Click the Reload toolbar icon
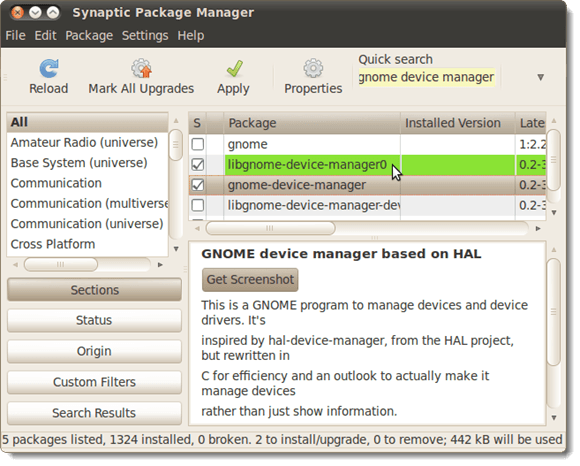Screen dimensions: 580x466 (x=49, y=69)
